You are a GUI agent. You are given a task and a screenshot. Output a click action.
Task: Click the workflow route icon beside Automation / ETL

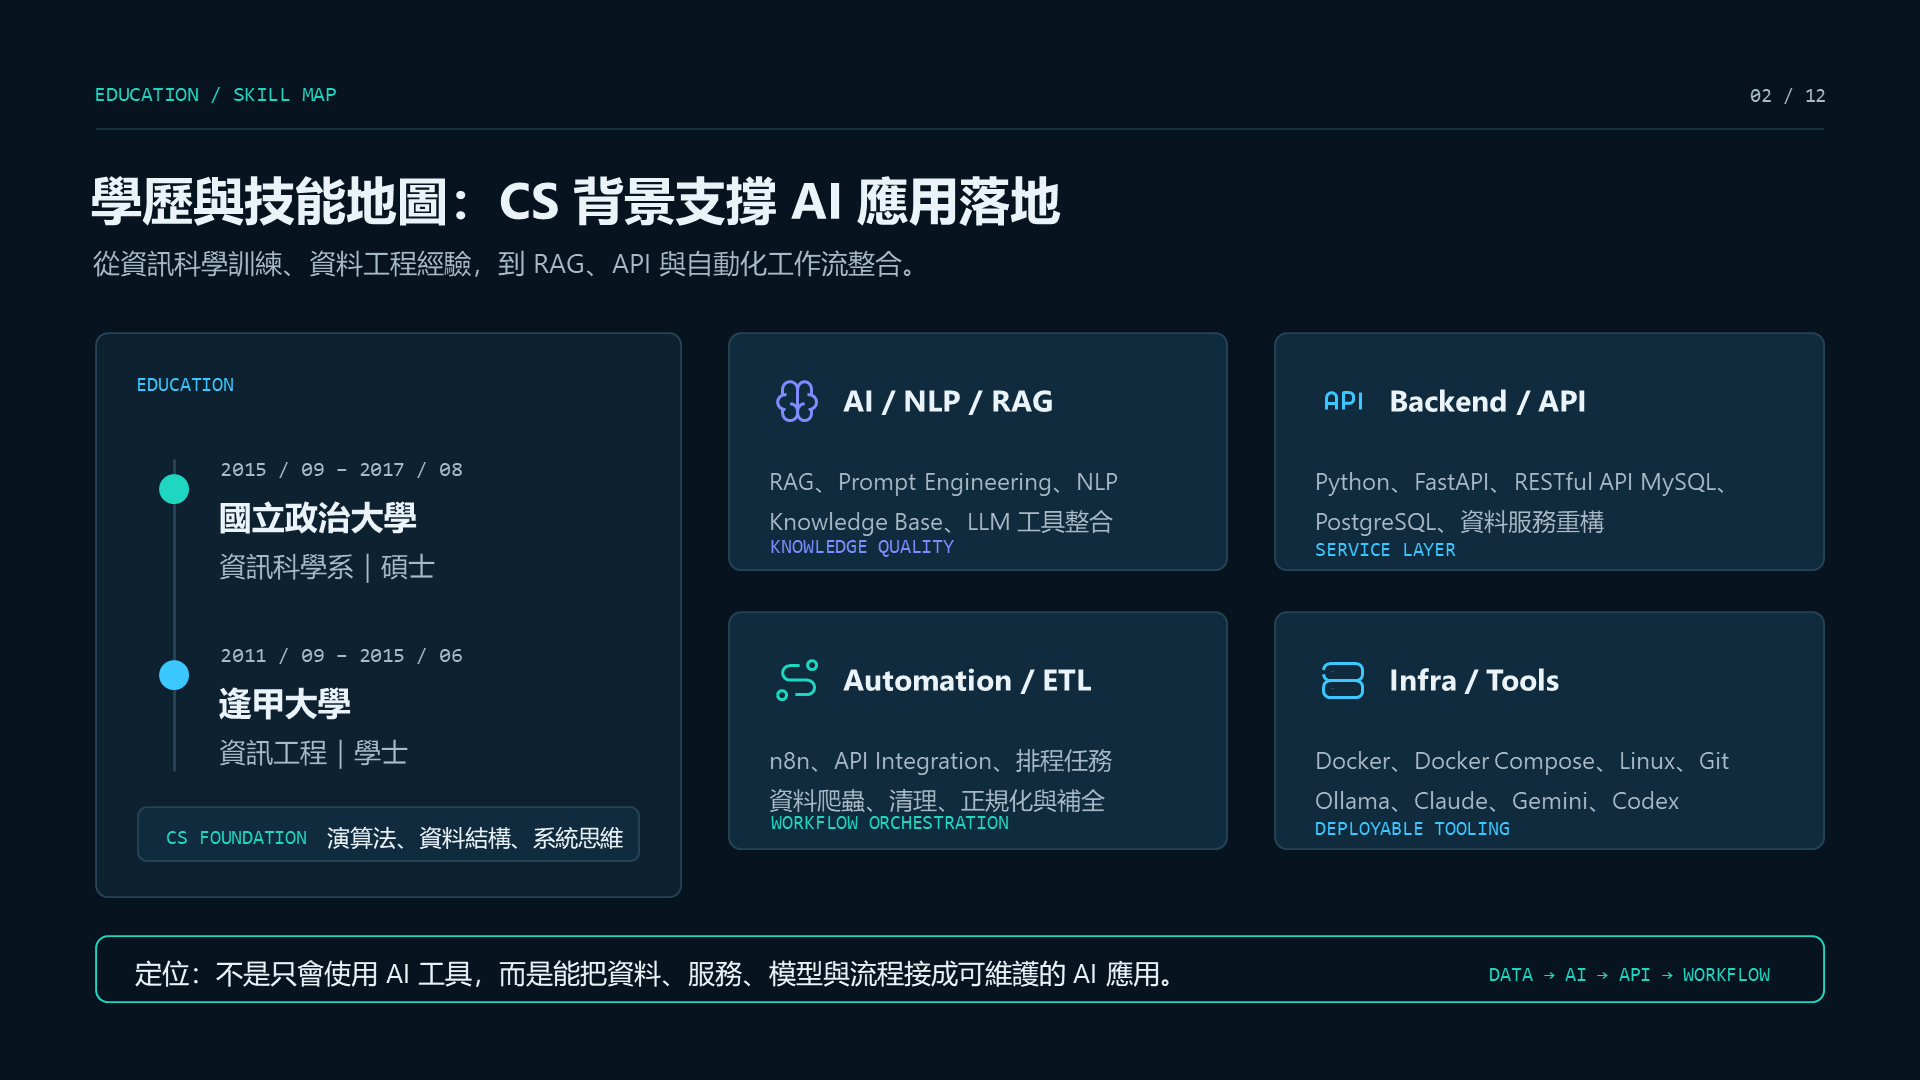tap(797, 680)
